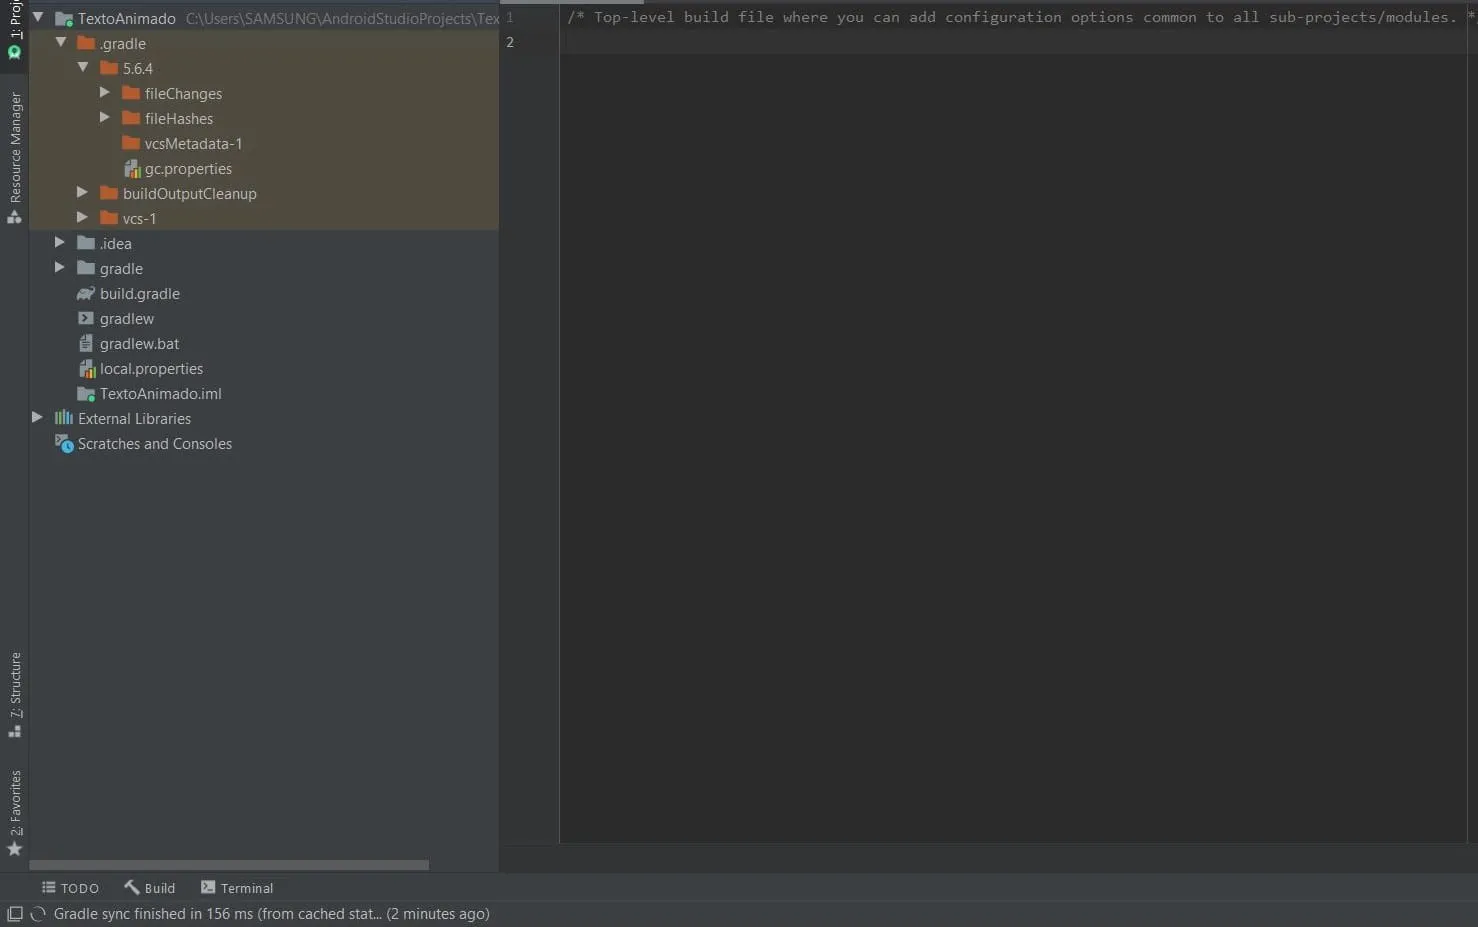Image resolution: width=1478 pixels, height=927 pixels.
Task: Open the TODO tool window tab
Action: 70,888
